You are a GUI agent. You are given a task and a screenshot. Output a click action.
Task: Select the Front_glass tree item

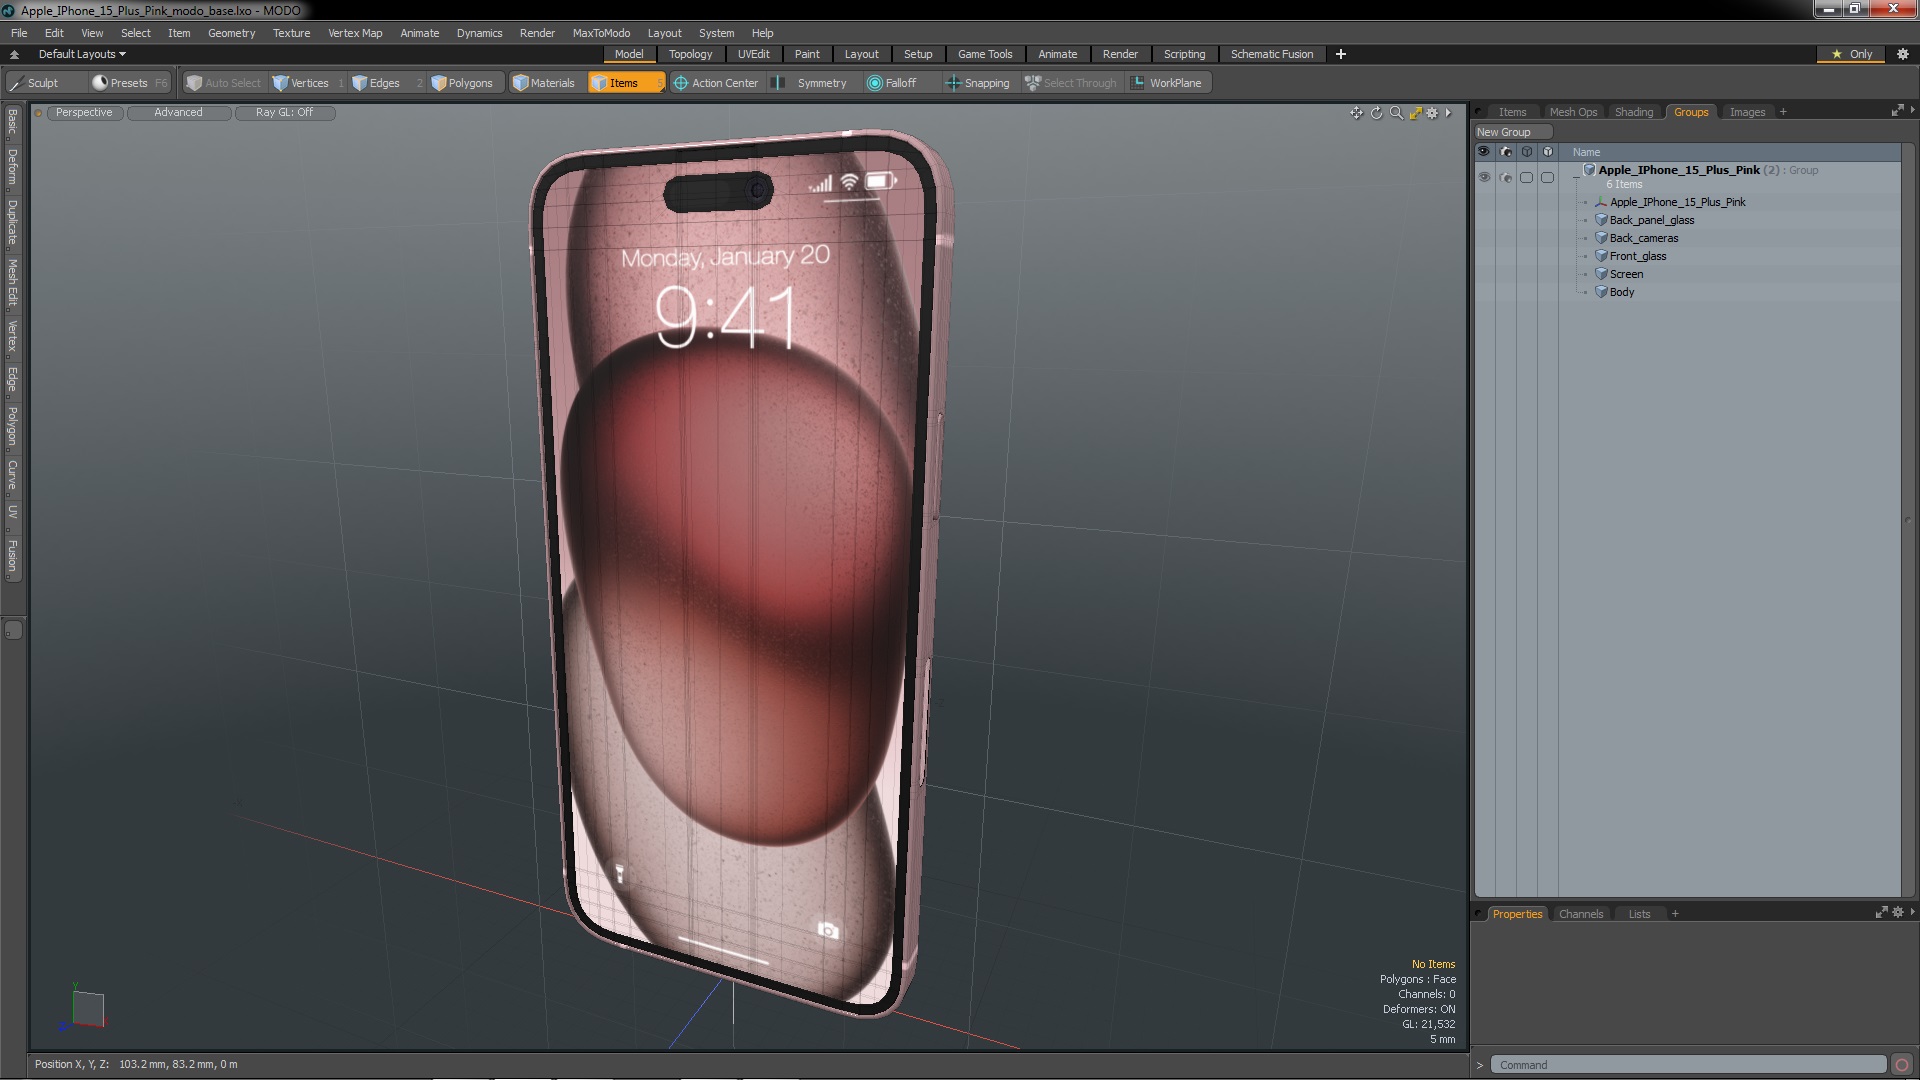coord(1637,256)
